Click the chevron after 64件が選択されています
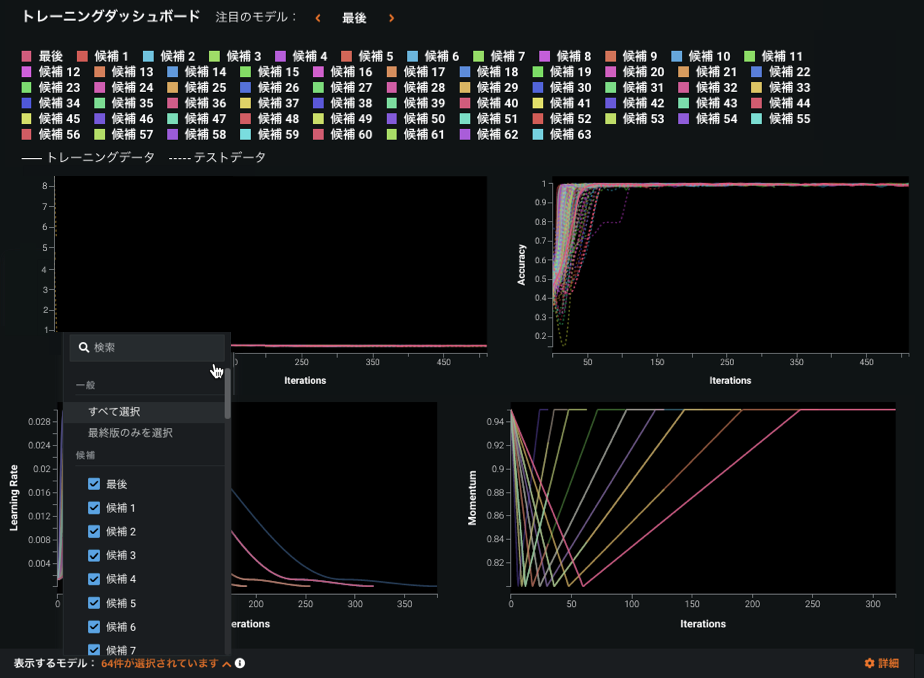Viewport: 924px width, 678px height. coord(227,663)
